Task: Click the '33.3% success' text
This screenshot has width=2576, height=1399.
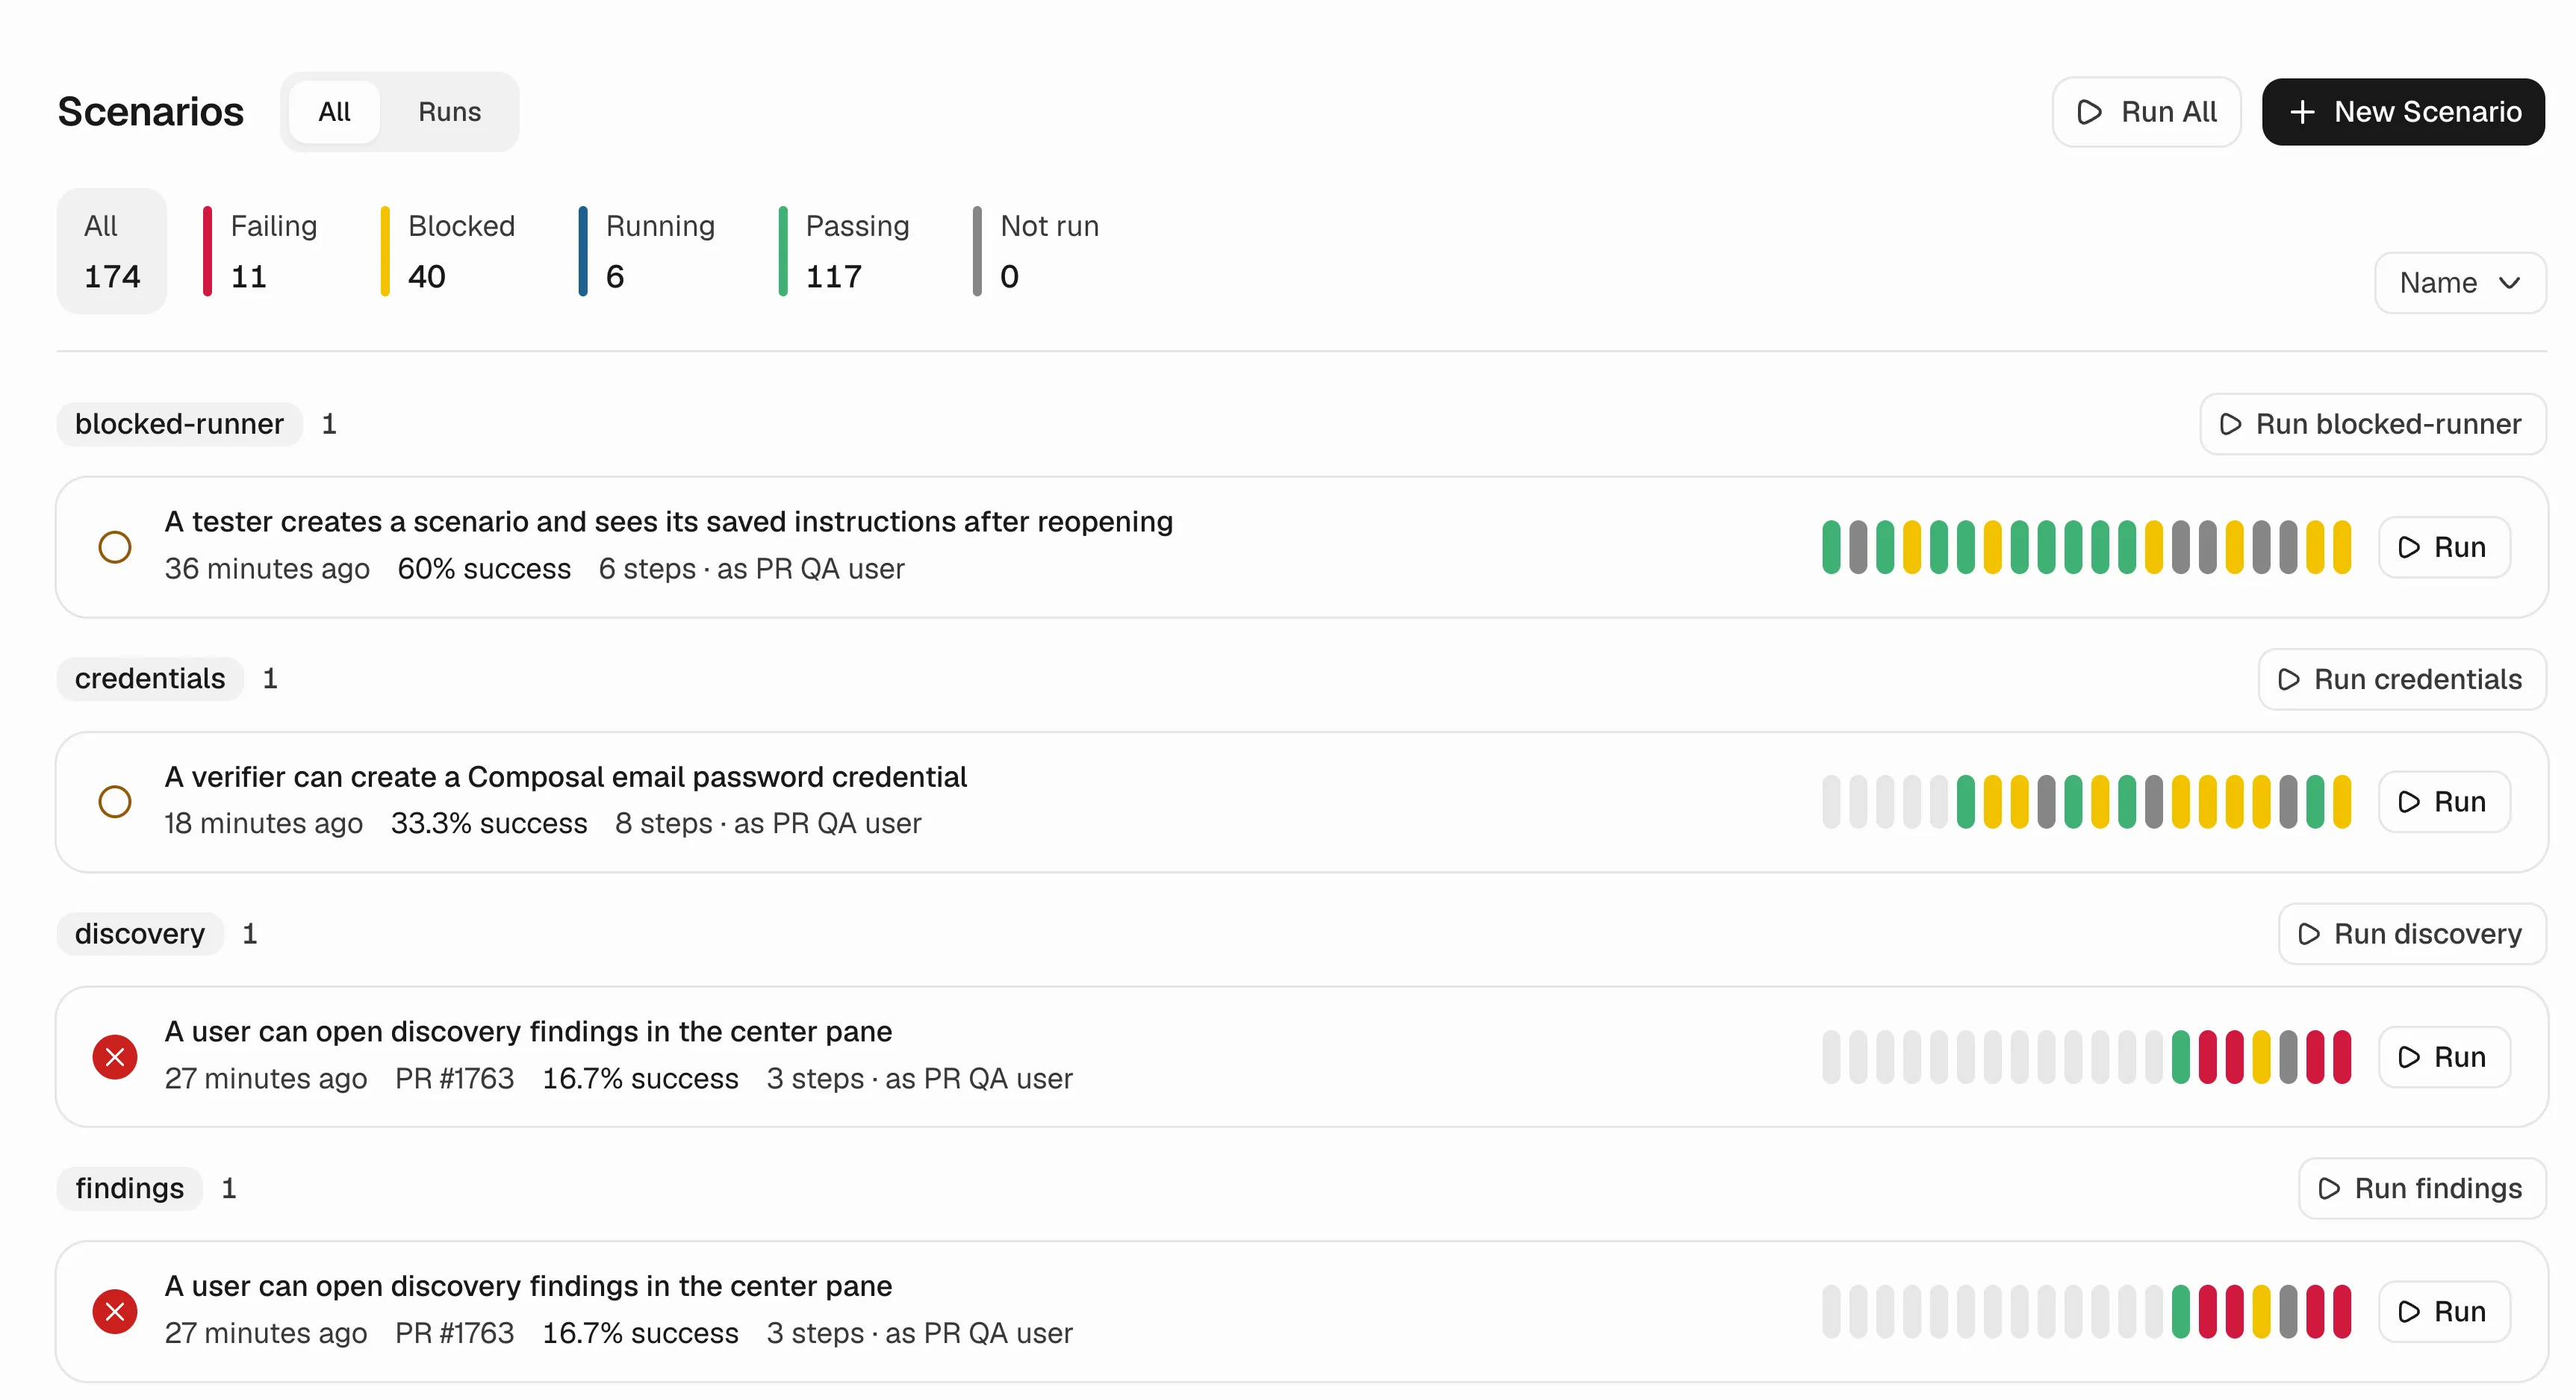Action: coord(489,824)
